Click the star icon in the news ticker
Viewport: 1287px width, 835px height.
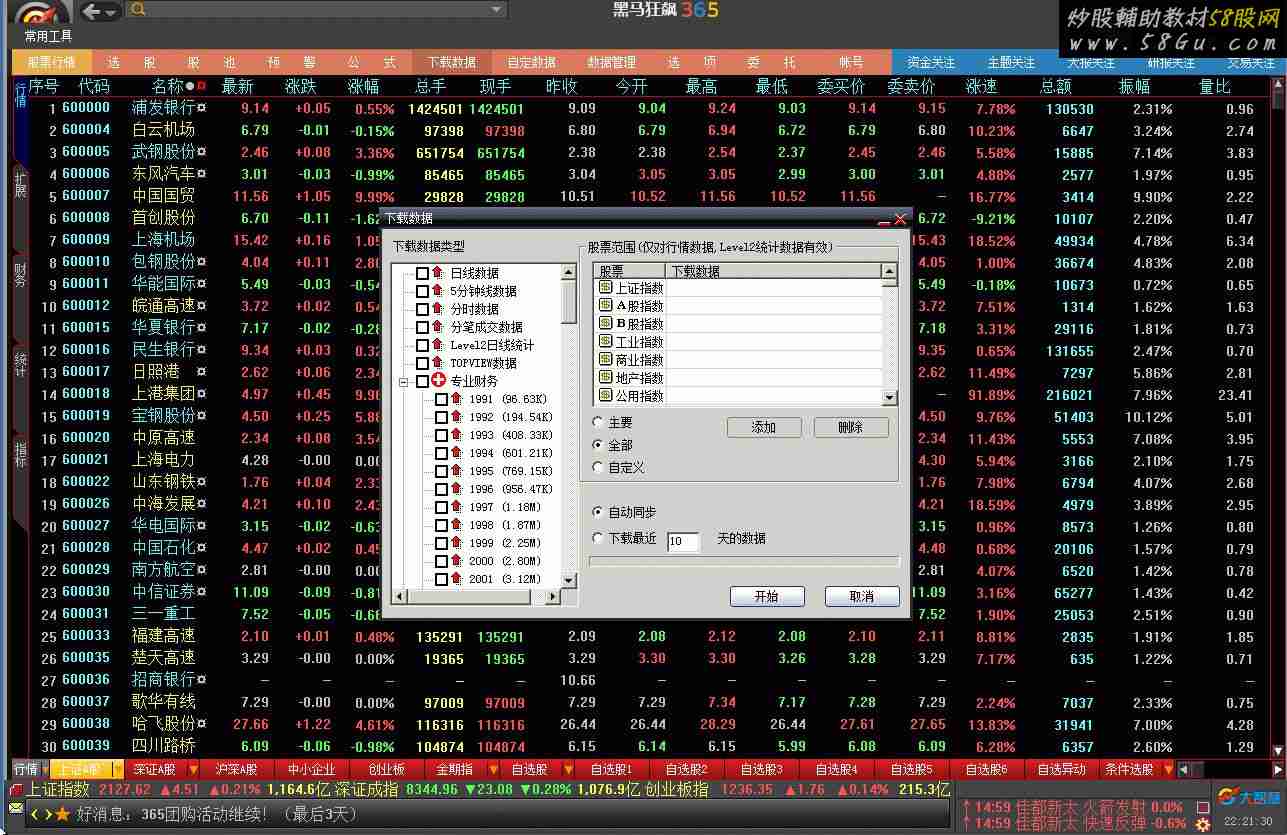[x=63, y=815]
